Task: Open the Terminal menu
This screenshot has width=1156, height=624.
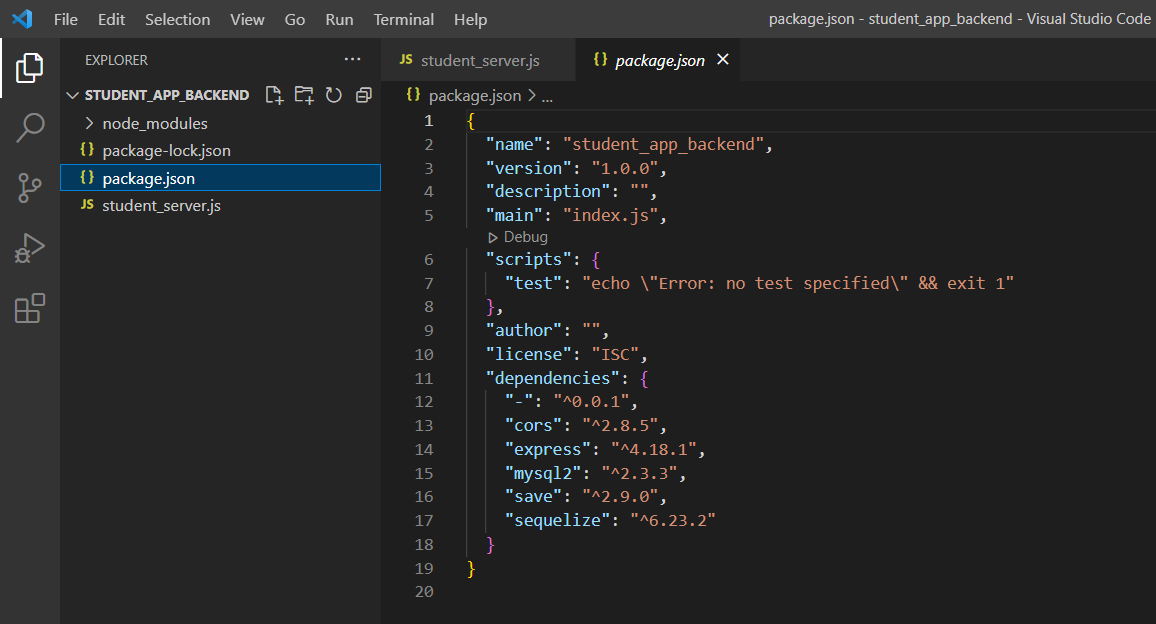Action: (x=403, y=19)
